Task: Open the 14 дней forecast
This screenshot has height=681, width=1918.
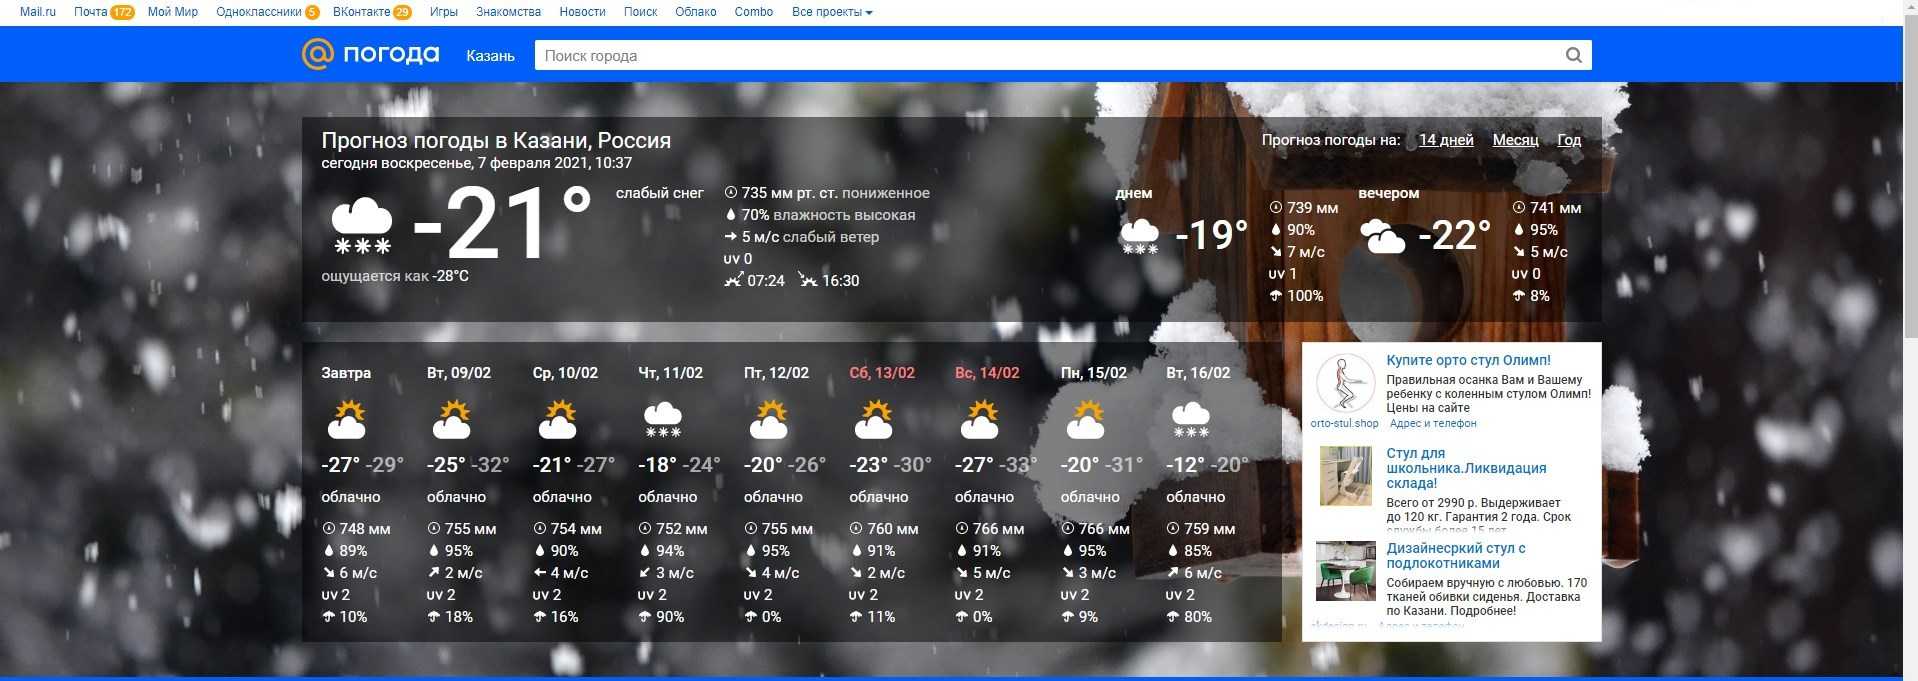Action: (x=1446, y=140)
